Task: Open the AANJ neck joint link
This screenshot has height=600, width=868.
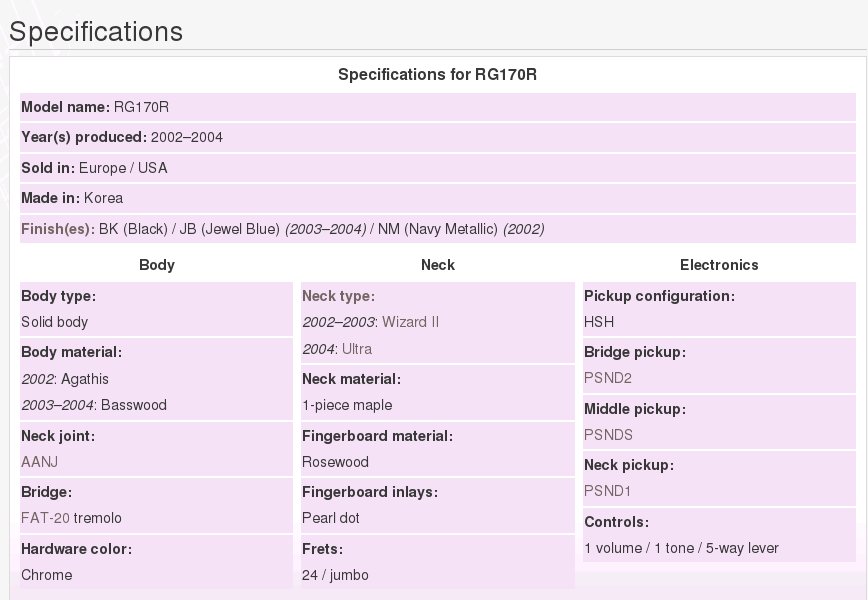Action: click(40, 462)
